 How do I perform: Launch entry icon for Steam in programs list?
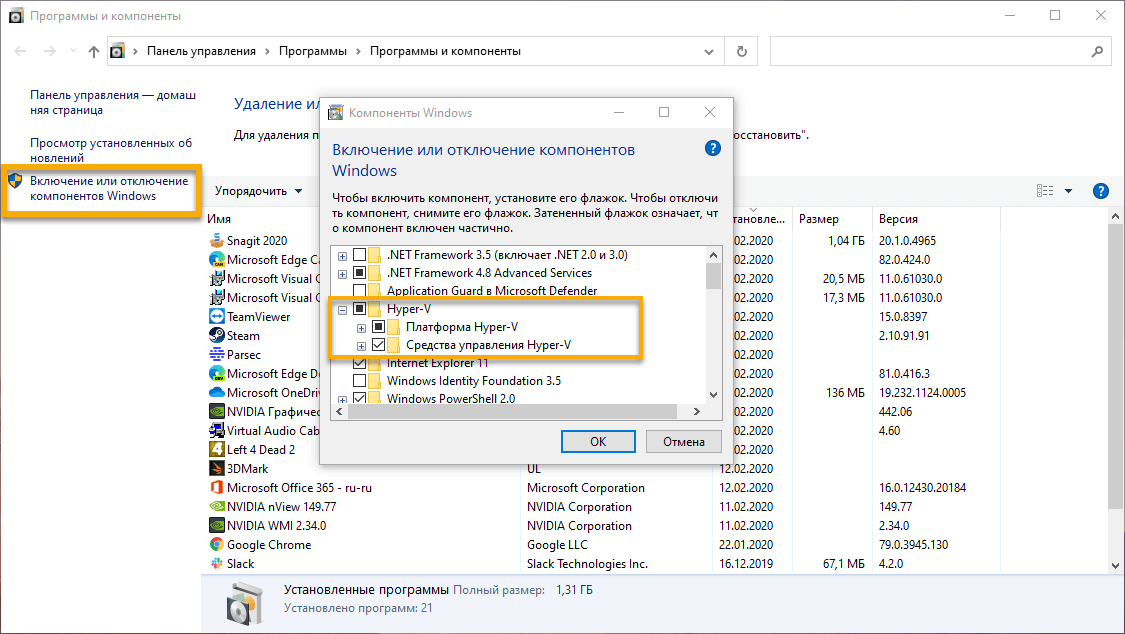pos(218,335)
